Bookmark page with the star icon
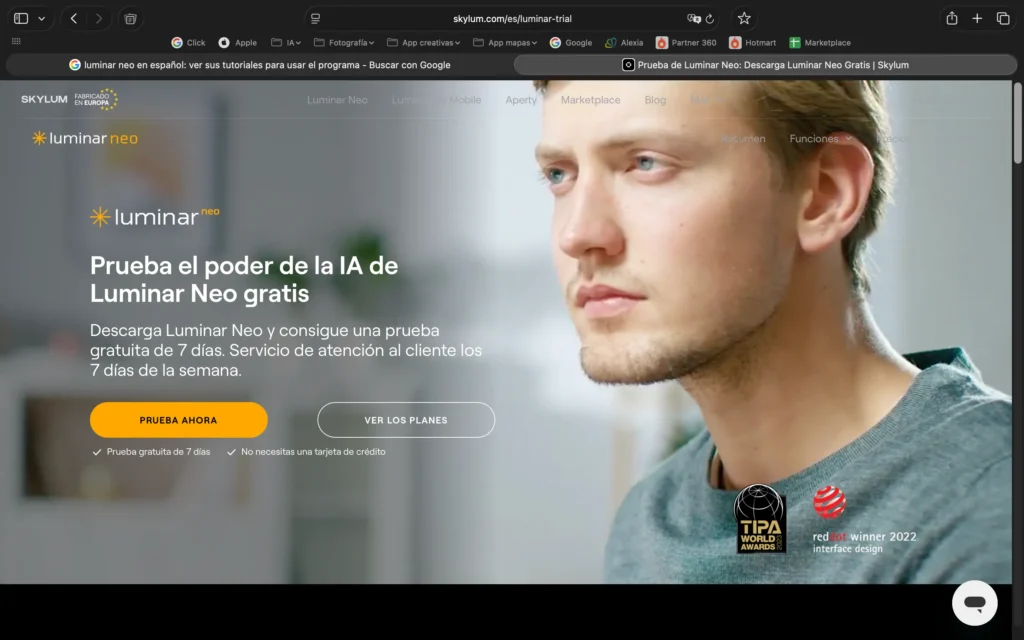Image resolution: width=1024 pixels, height=640 pixels. [744, 18]
